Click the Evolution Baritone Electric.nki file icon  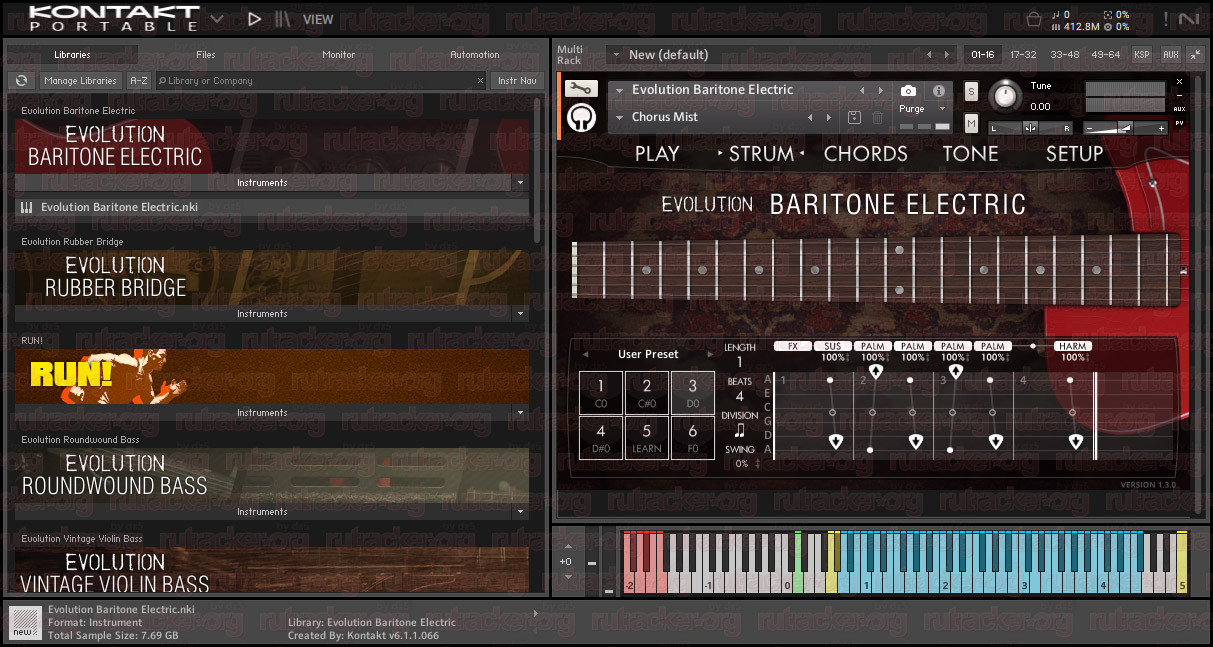[26, 208]
